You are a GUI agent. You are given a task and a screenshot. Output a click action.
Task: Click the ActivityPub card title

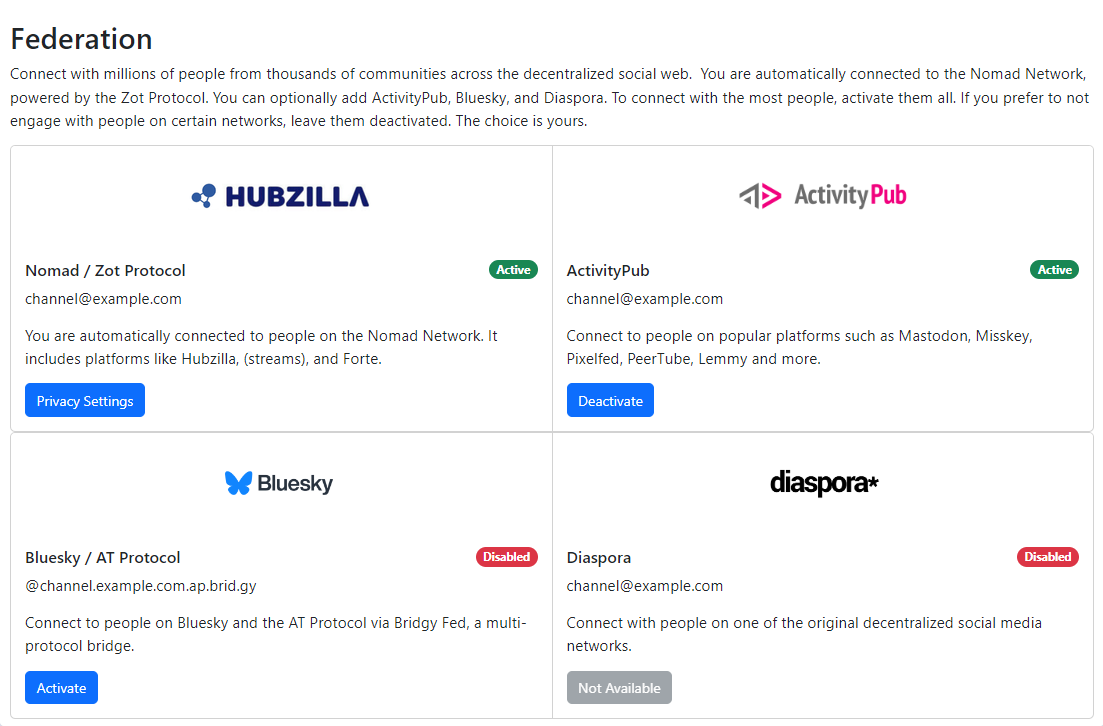608,271
